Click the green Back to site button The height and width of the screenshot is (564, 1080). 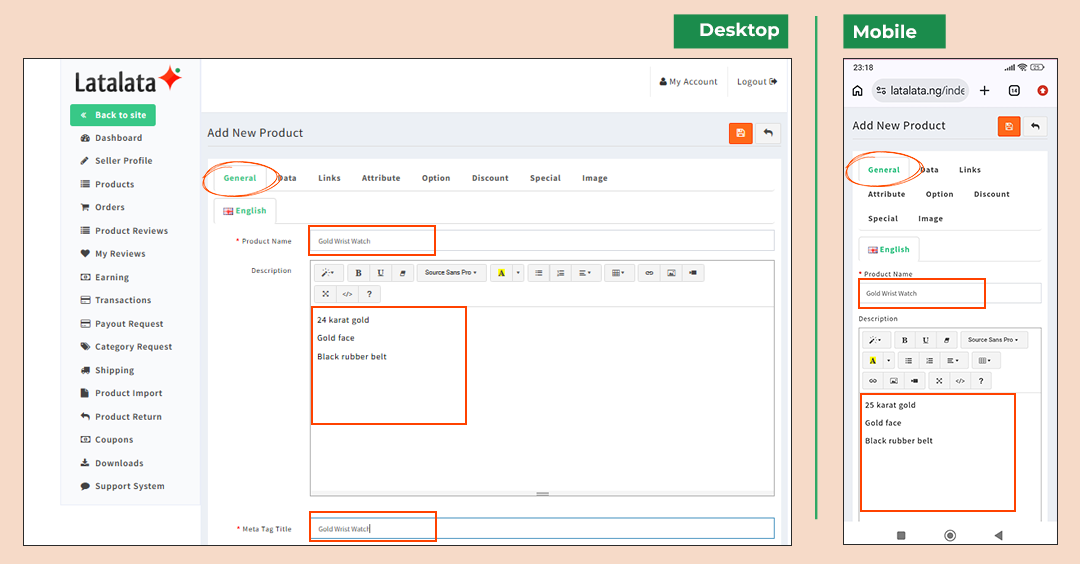[113, 115]
